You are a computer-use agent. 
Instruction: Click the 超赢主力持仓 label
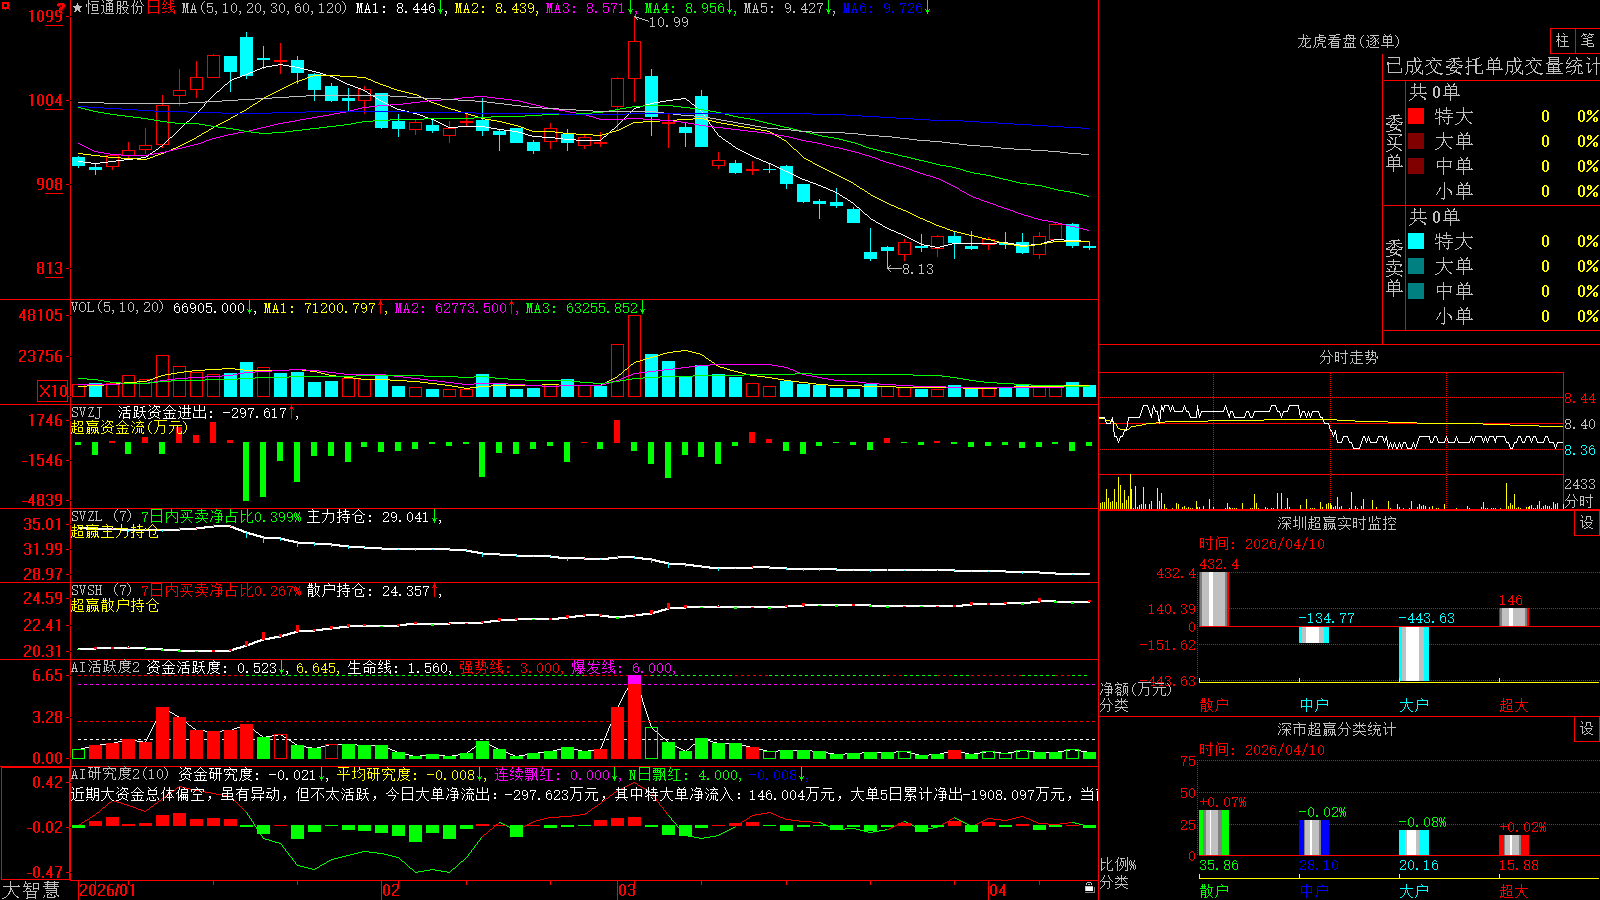(115, 531)
